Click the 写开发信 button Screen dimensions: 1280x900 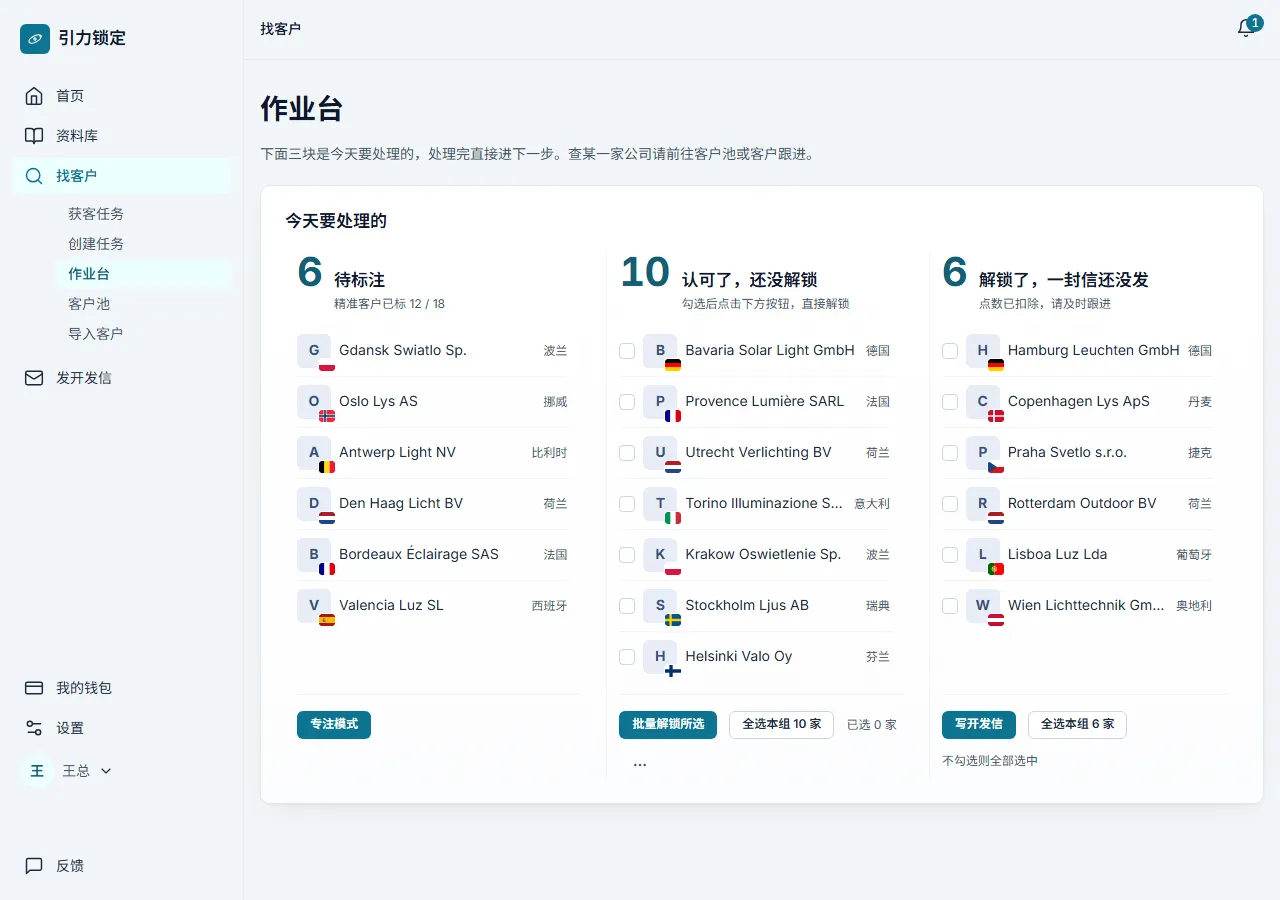click(x=979, y=725)
